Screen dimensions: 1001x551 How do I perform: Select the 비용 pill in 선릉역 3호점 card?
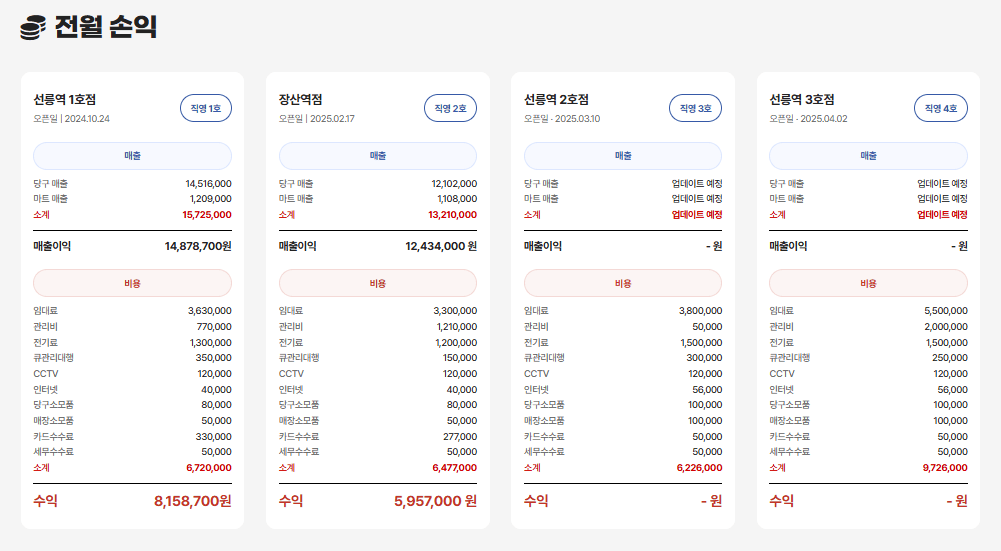click(868, 283)
